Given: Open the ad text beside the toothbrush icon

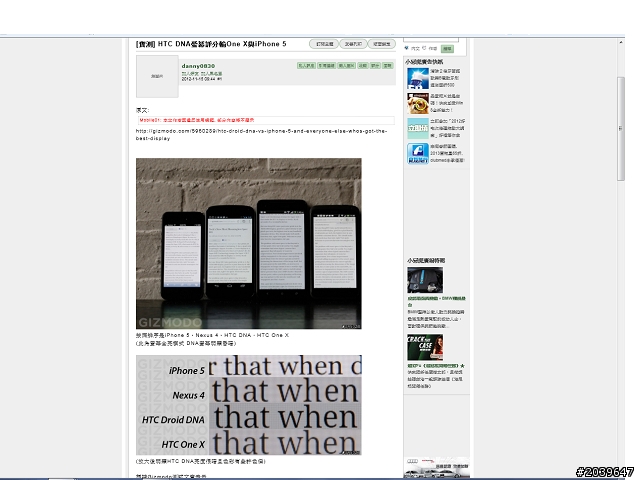Looking at the screenshot, I should click(445, 78).
